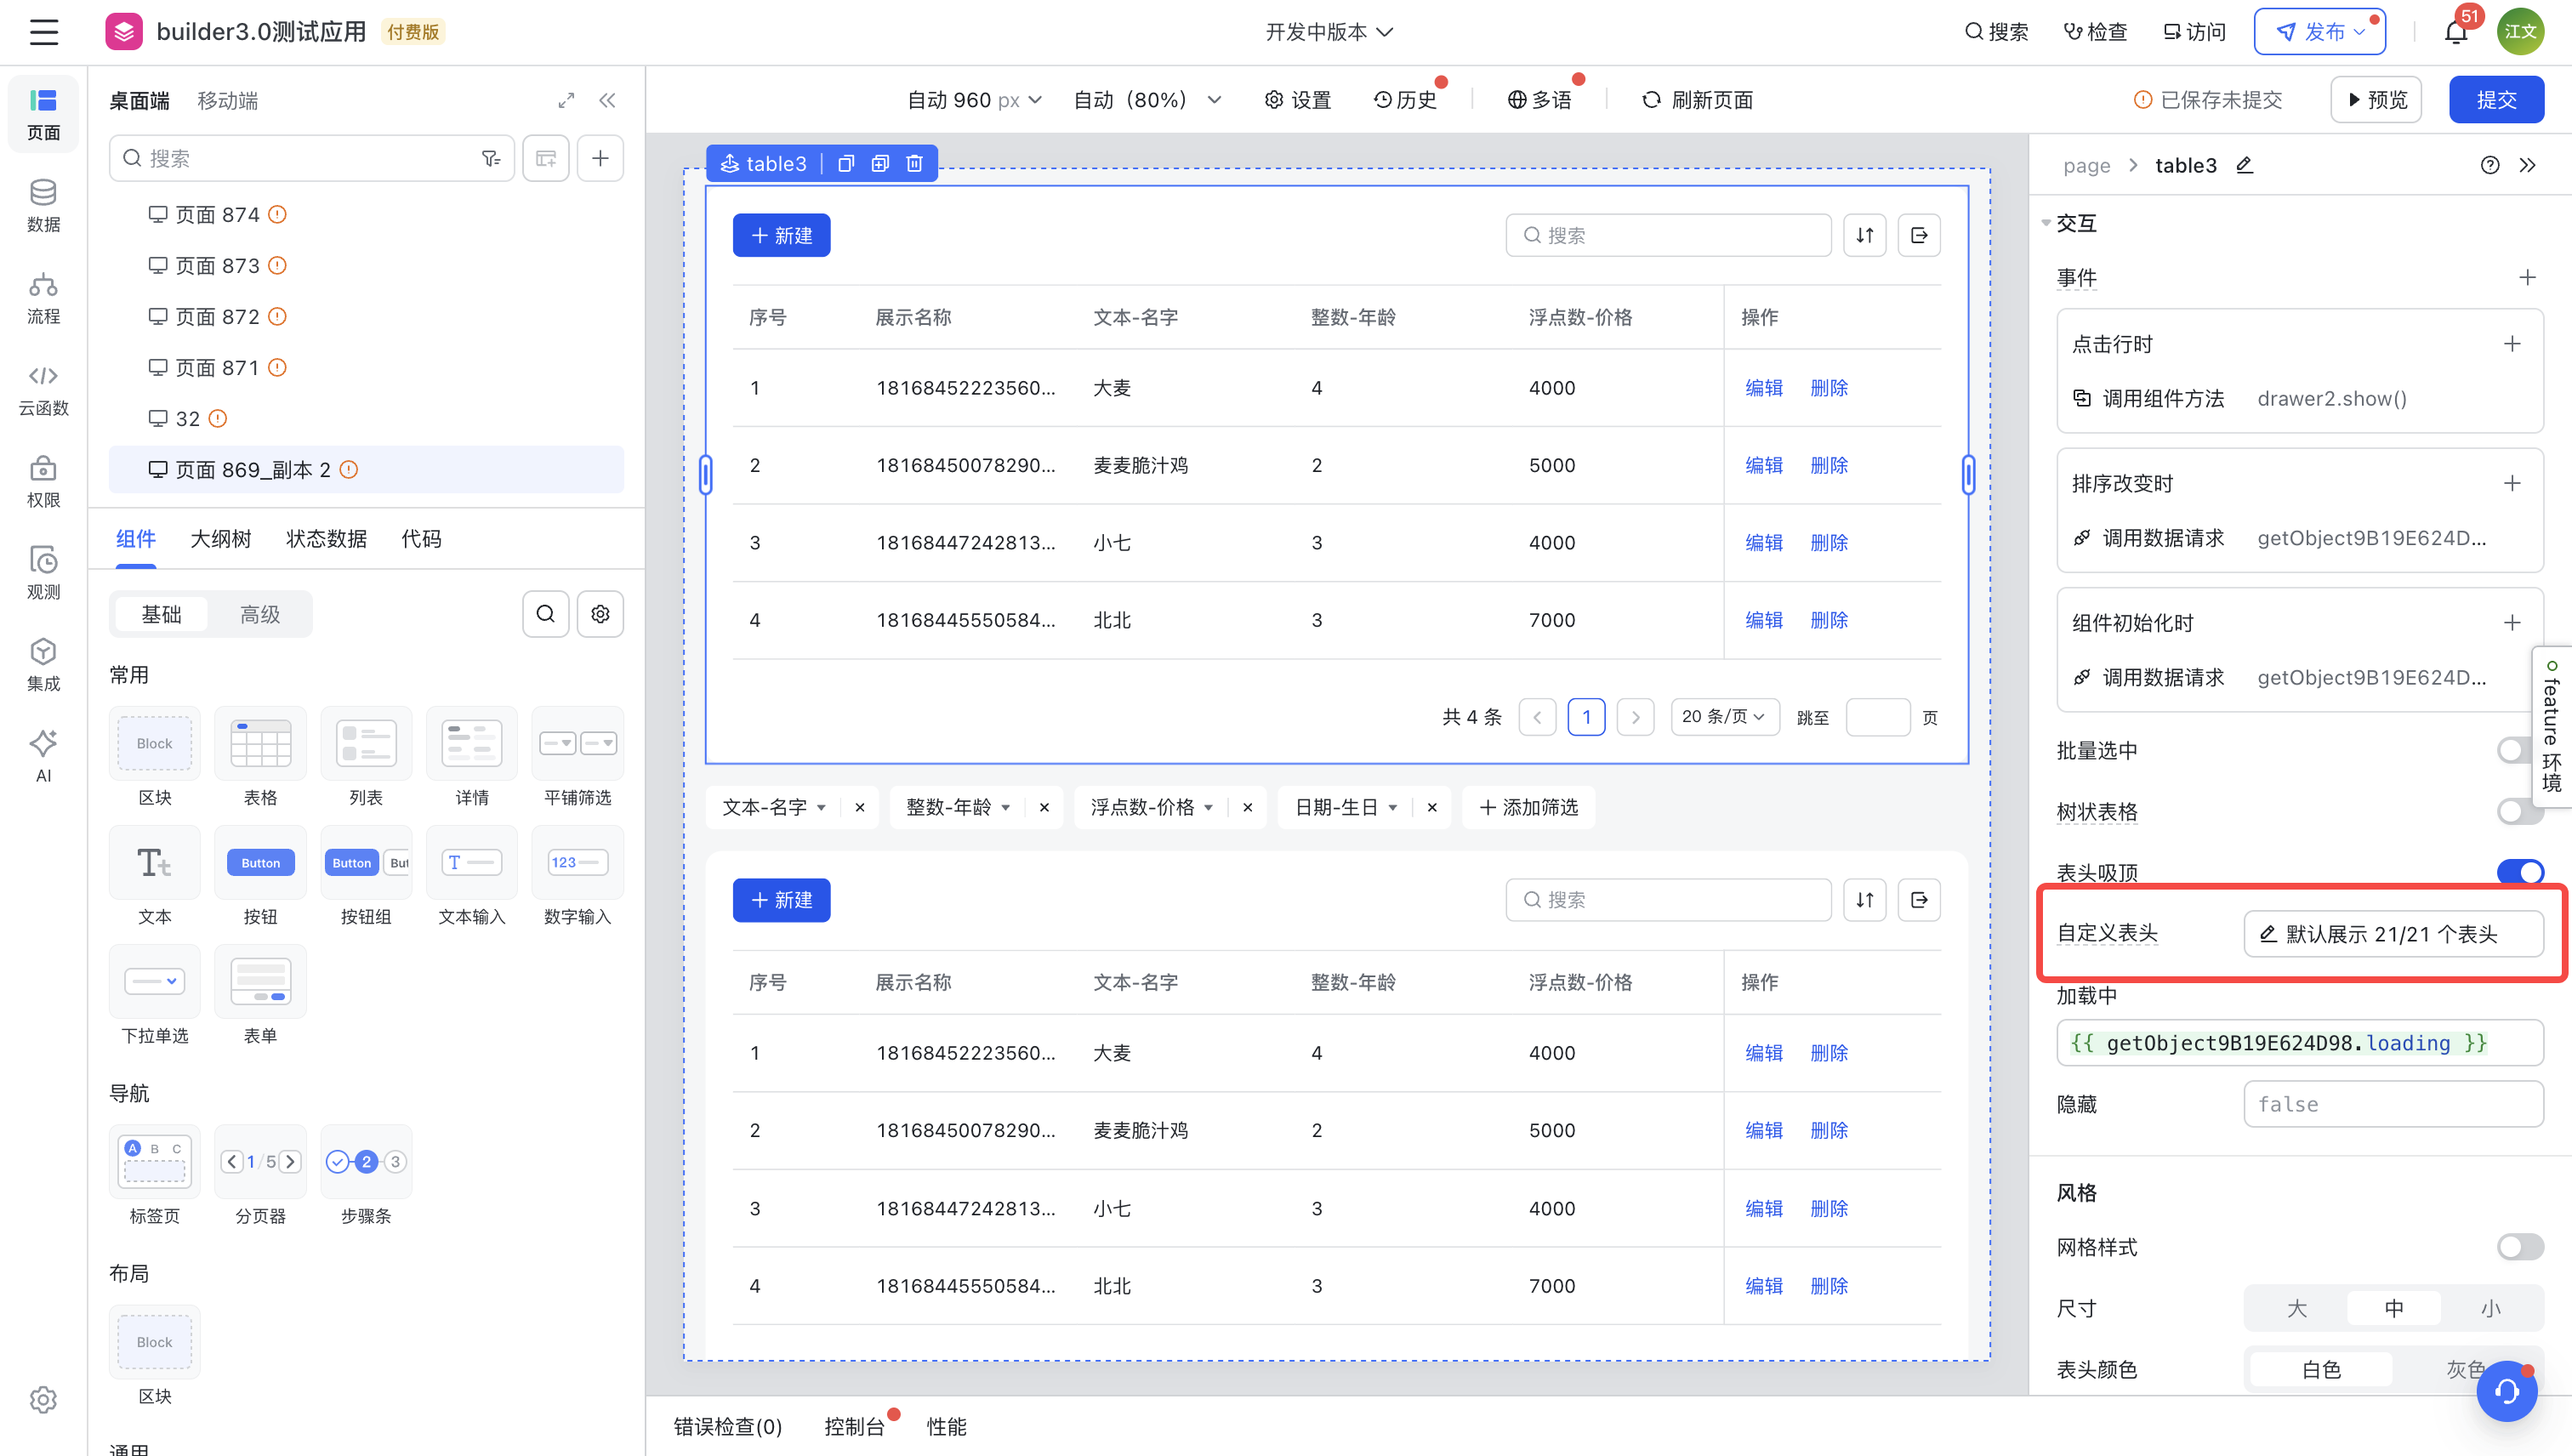Click 新建 in the first table
The width and height of the screenshot is (2572, 1456).
tap(781, 235)
